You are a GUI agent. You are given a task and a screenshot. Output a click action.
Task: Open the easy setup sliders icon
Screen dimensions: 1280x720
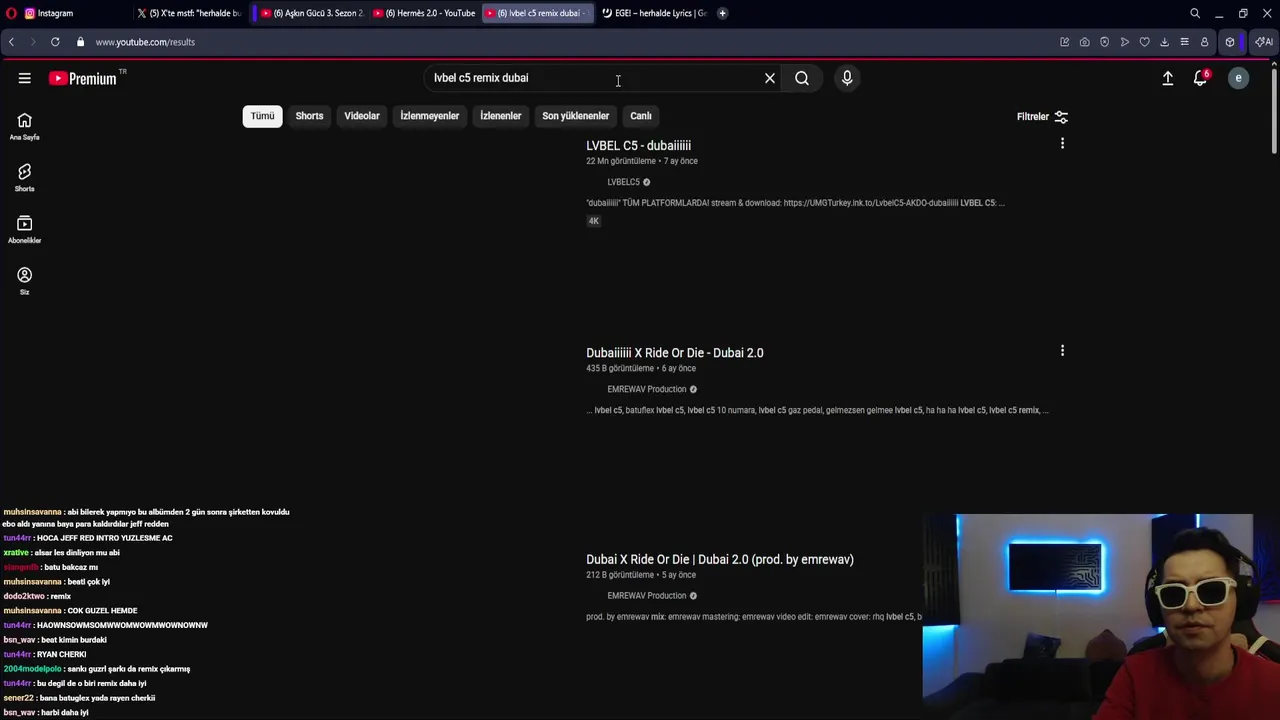(x=1184, y=42)
